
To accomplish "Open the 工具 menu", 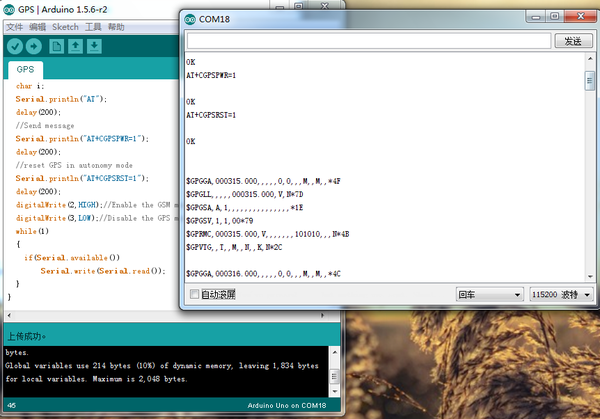I will tap(93, 27).
